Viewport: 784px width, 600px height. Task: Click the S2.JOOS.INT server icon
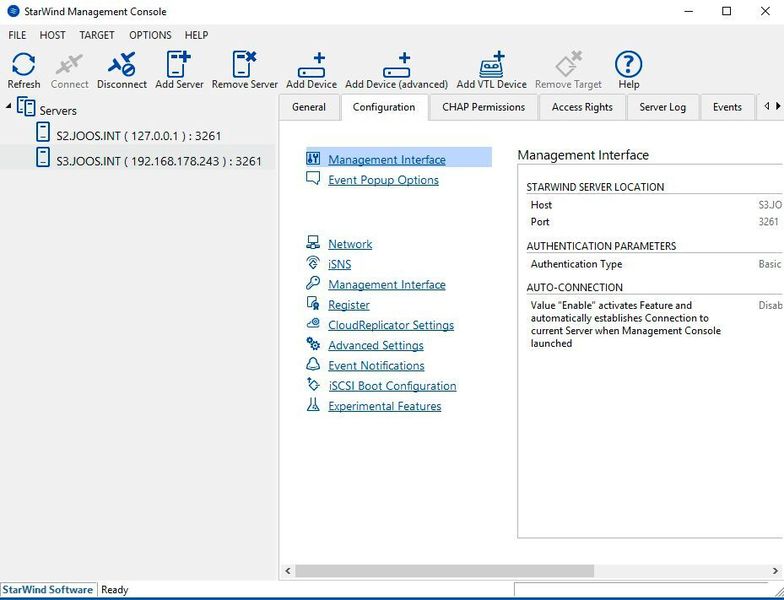point(43,132)
